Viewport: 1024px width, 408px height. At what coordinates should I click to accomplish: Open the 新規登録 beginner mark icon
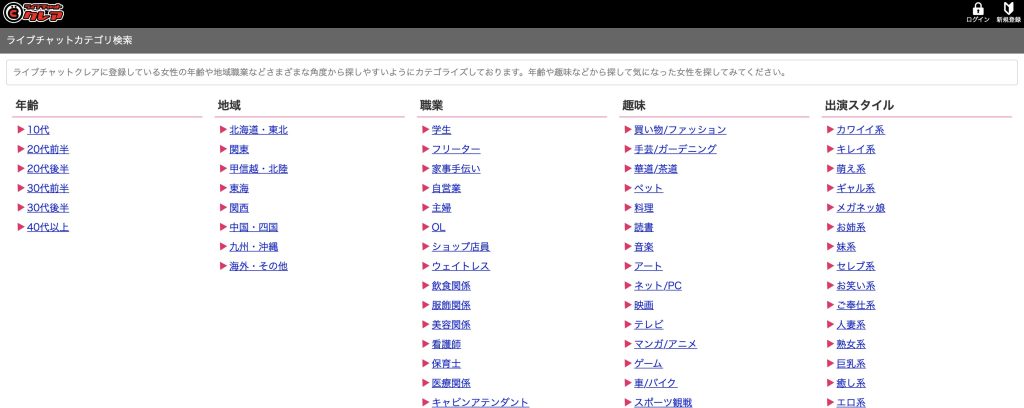pos(1008,12)
